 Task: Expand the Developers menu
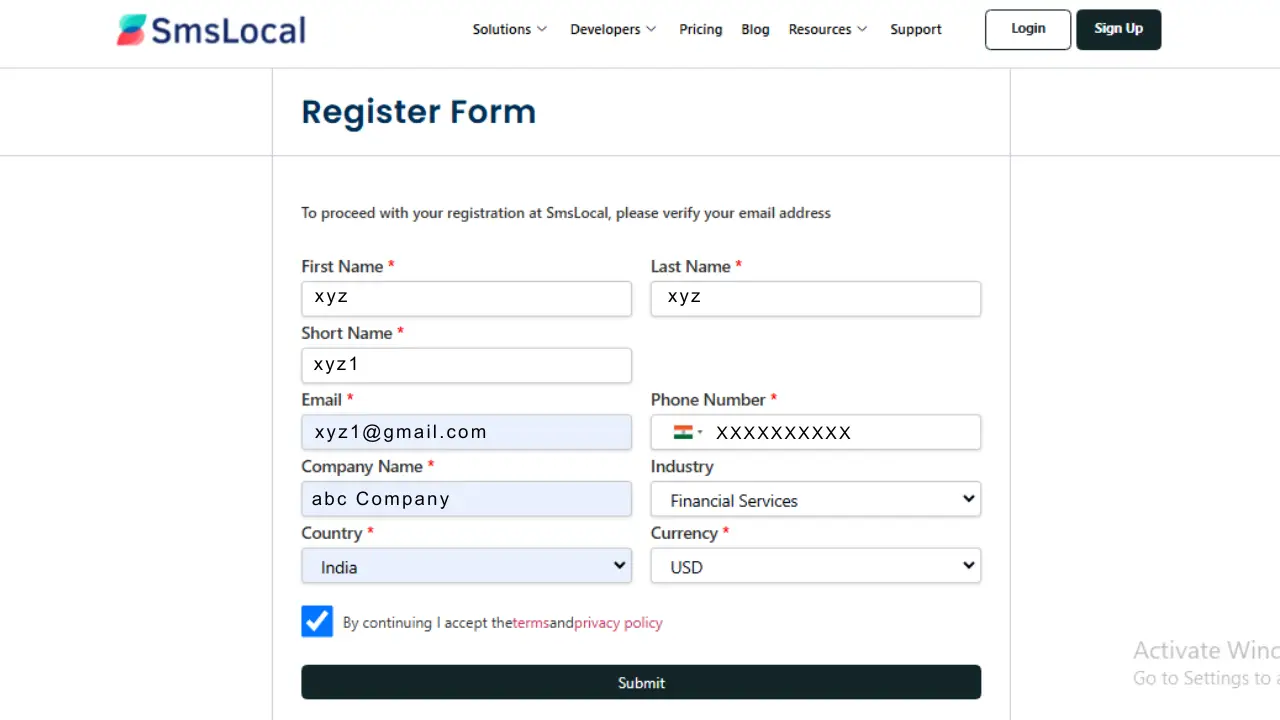coord(613,30)
